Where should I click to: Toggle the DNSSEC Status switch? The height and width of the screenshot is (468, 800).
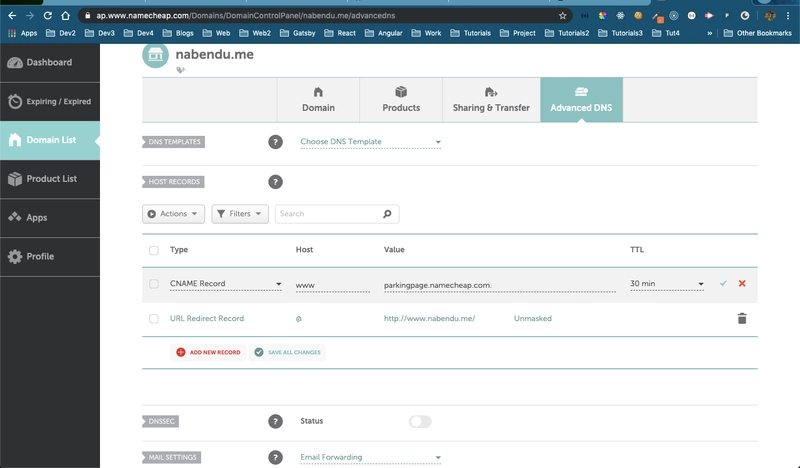(x=420, y=421)
